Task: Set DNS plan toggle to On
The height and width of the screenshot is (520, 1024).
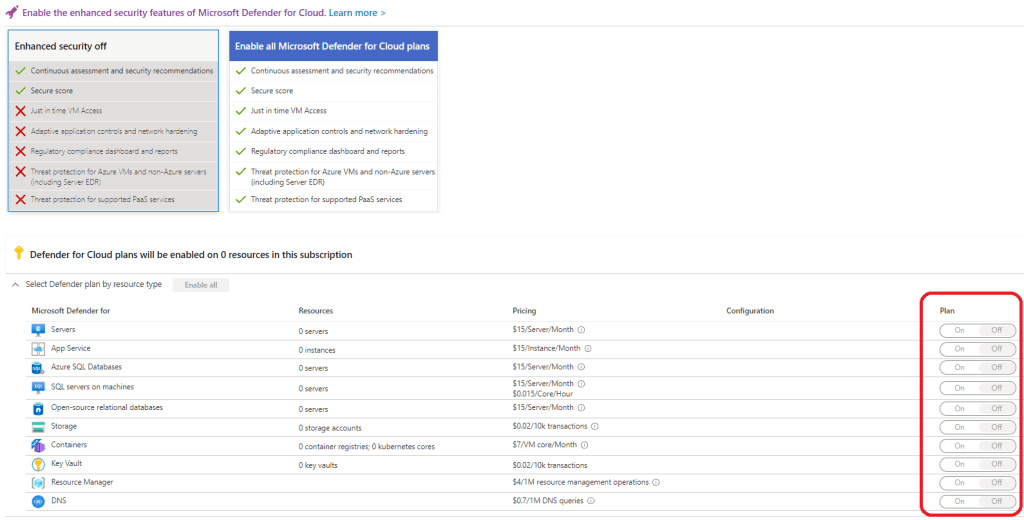Action: pos(958,501)
